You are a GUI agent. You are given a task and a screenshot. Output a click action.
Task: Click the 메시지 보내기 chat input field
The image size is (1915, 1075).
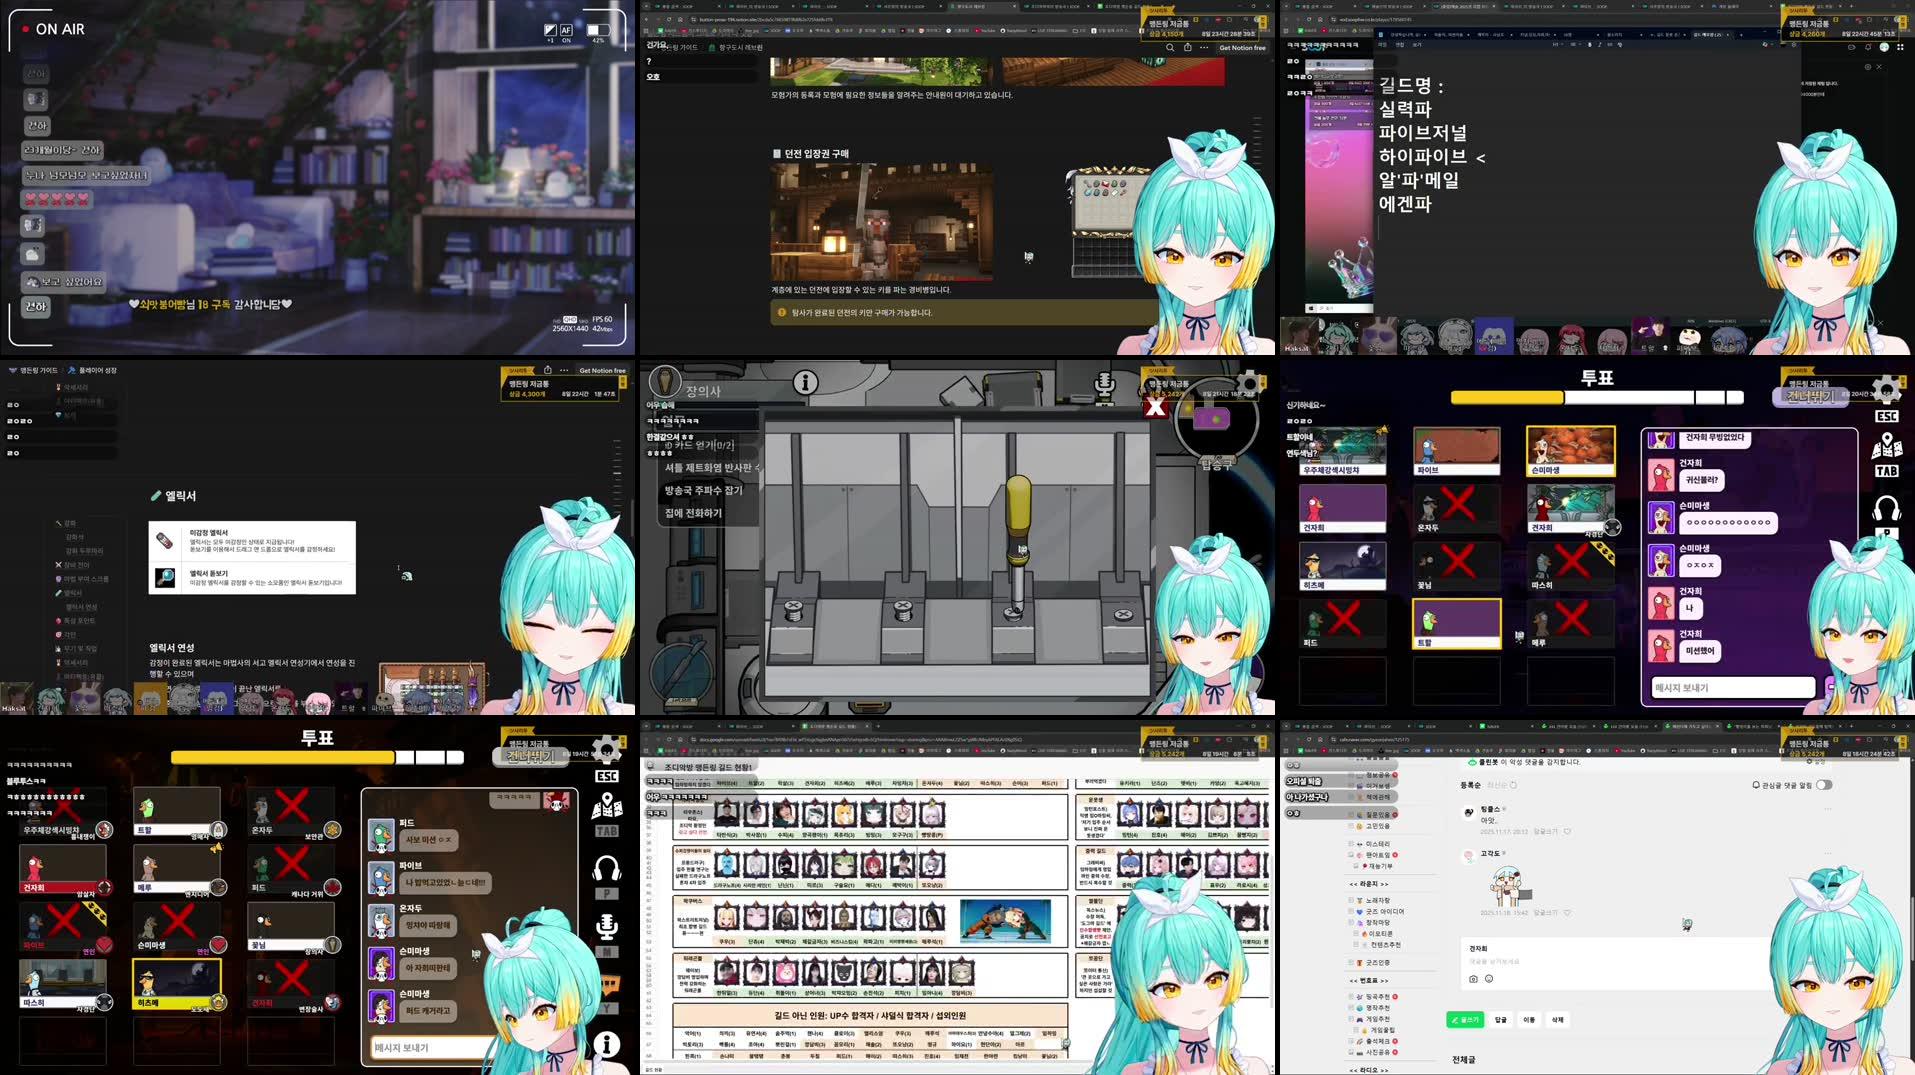[1733, 687]
